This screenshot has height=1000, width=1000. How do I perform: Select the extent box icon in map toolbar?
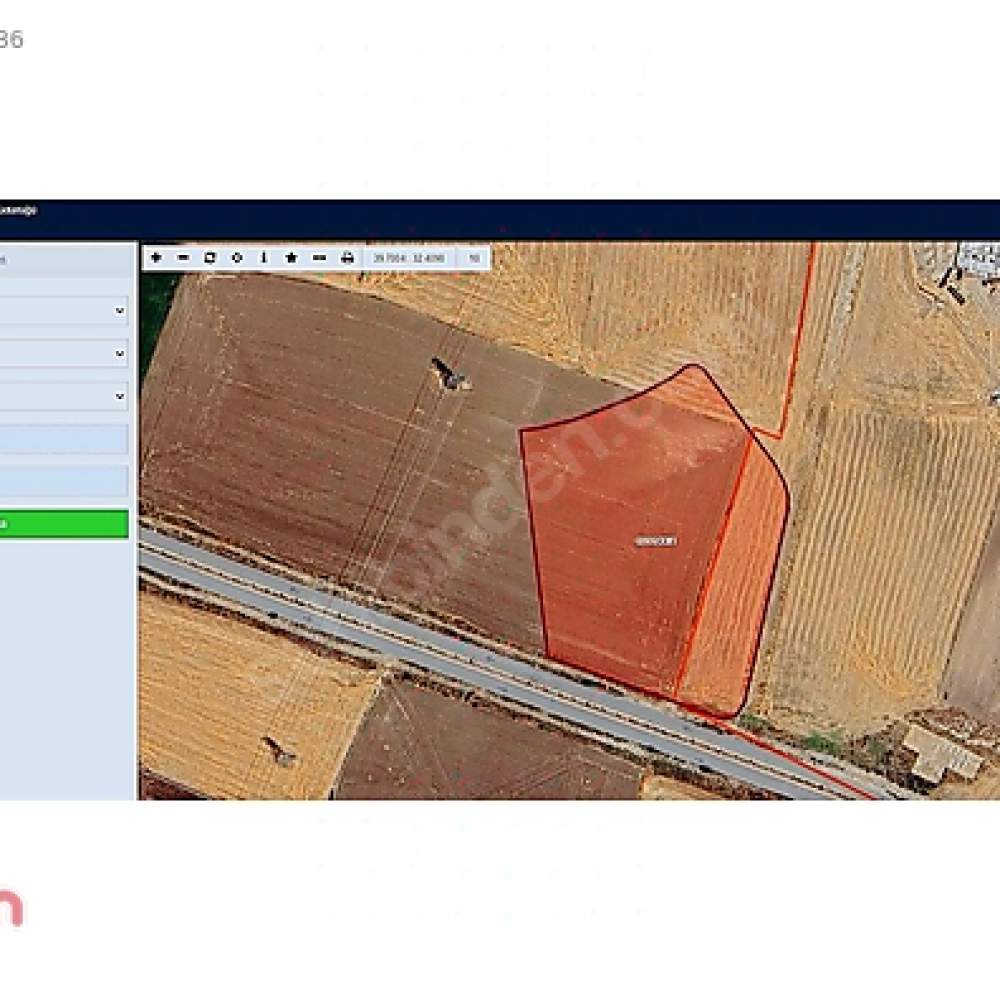point(210,258)
